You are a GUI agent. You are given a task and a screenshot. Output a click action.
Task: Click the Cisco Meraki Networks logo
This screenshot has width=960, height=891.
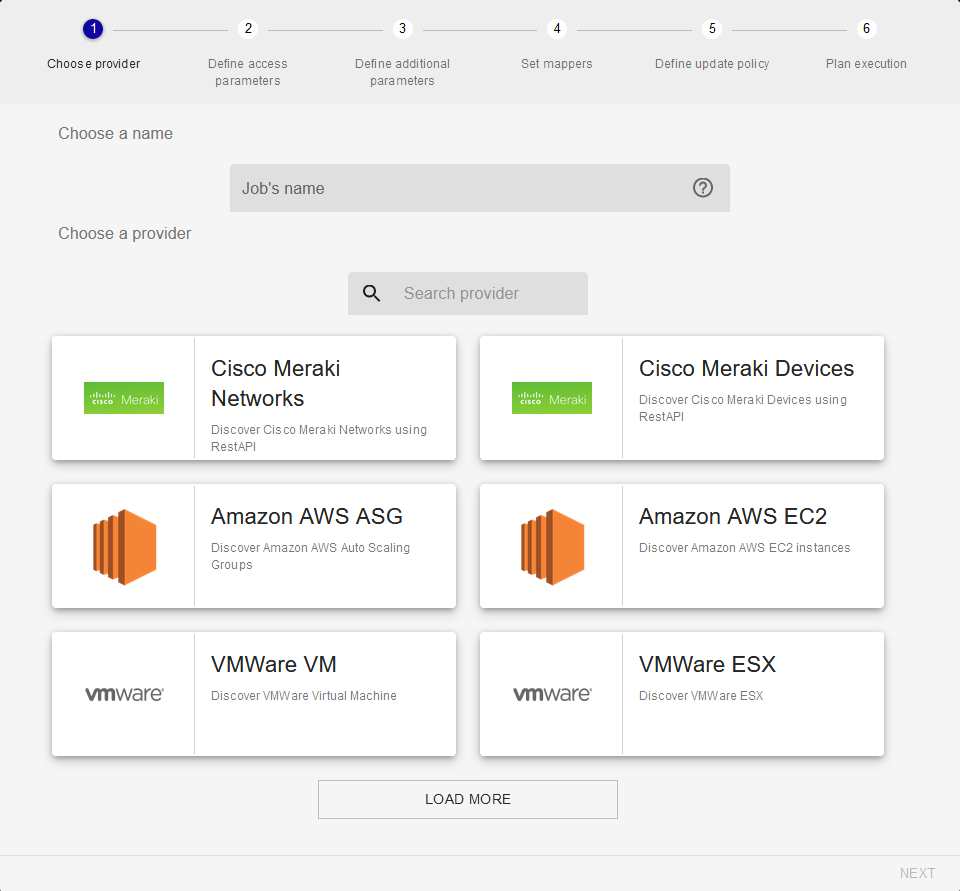[124, 398]
